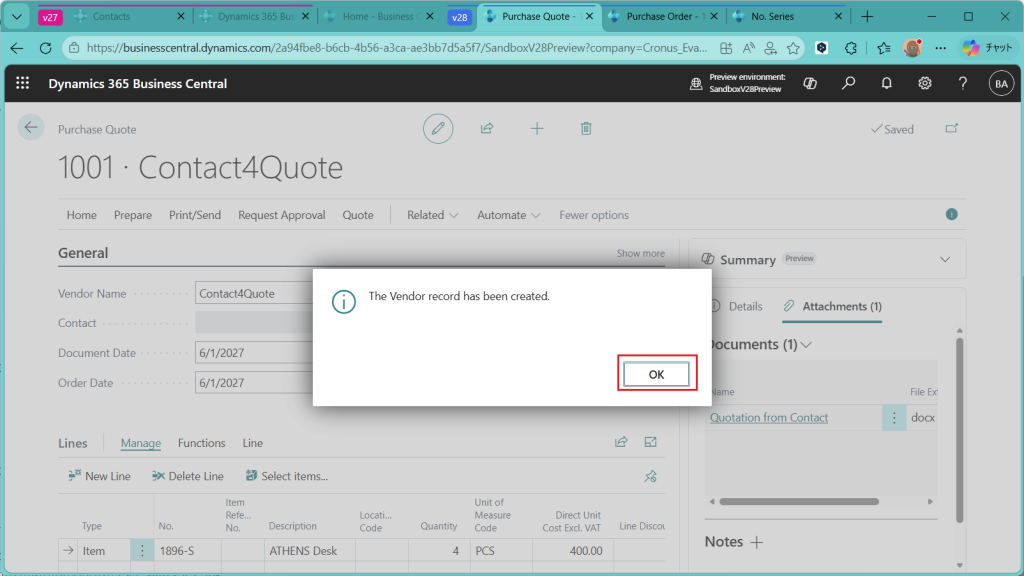Click the share icon beside edit

click(487, 128)
